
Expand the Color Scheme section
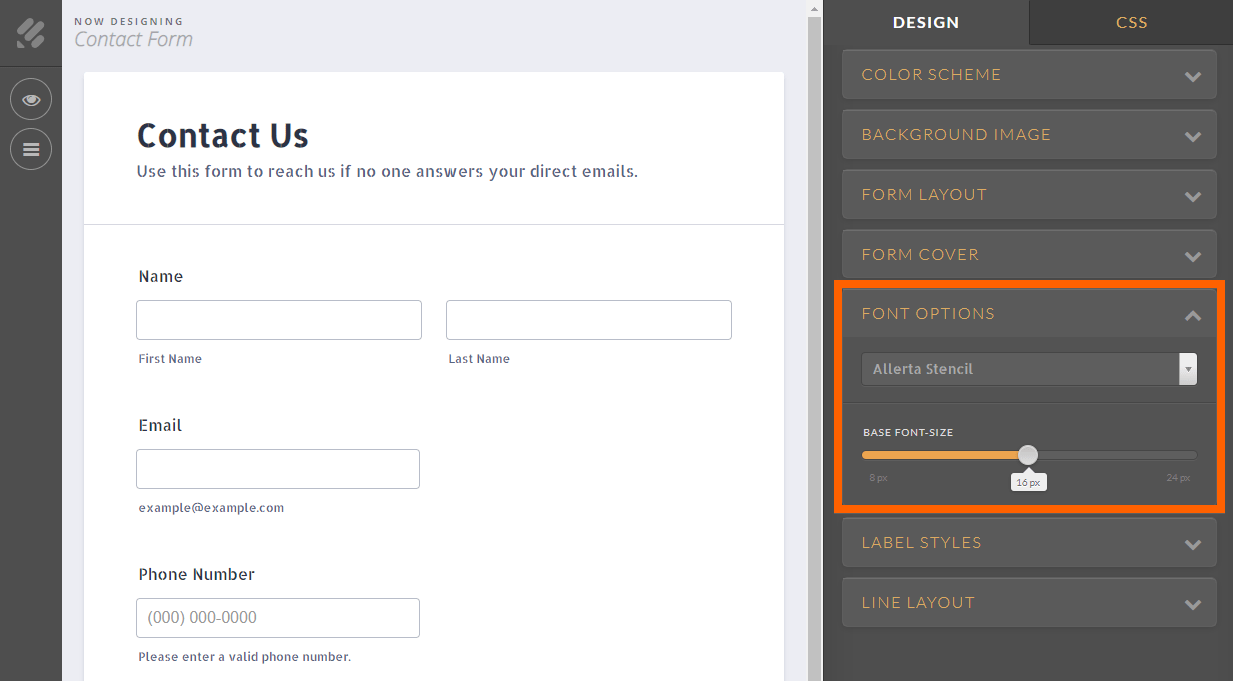click(1029, 75)
